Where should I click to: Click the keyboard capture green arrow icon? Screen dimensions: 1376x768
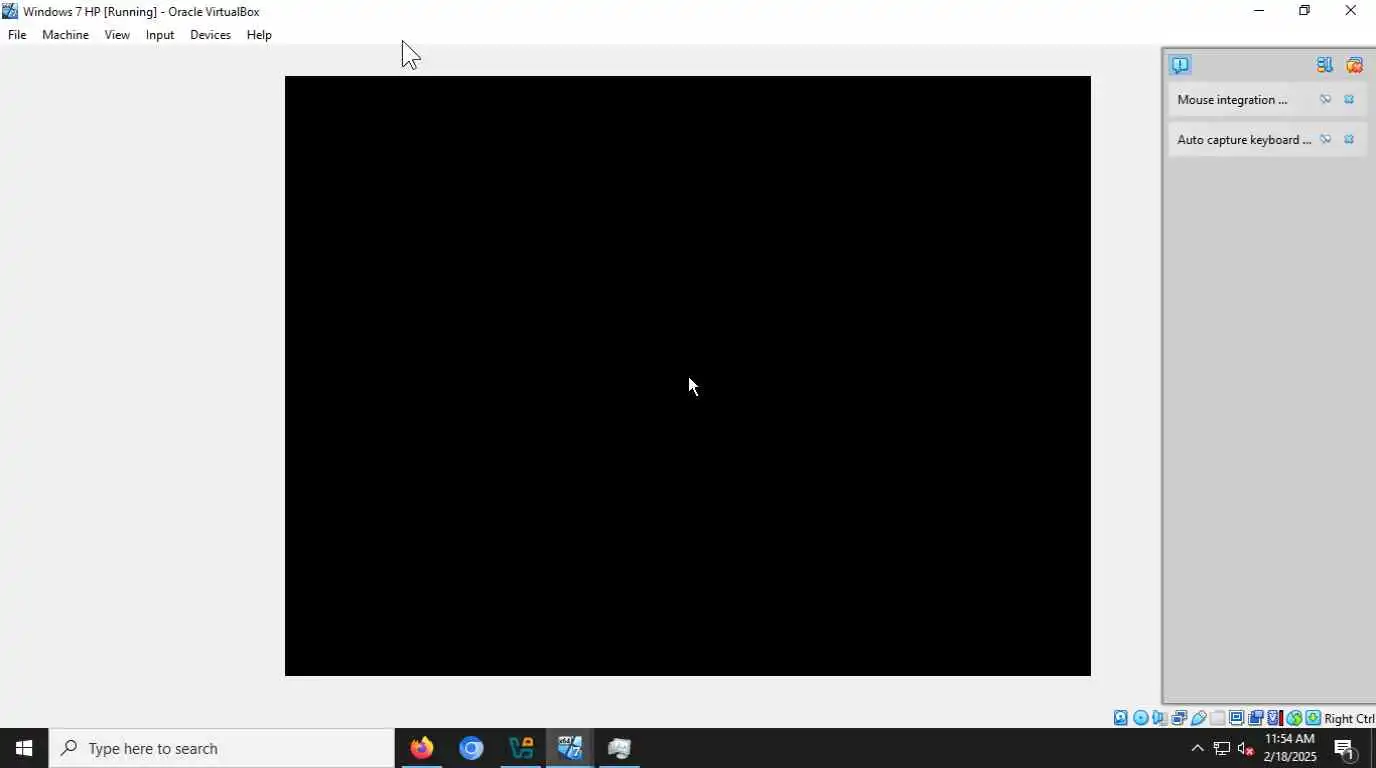1313,718
